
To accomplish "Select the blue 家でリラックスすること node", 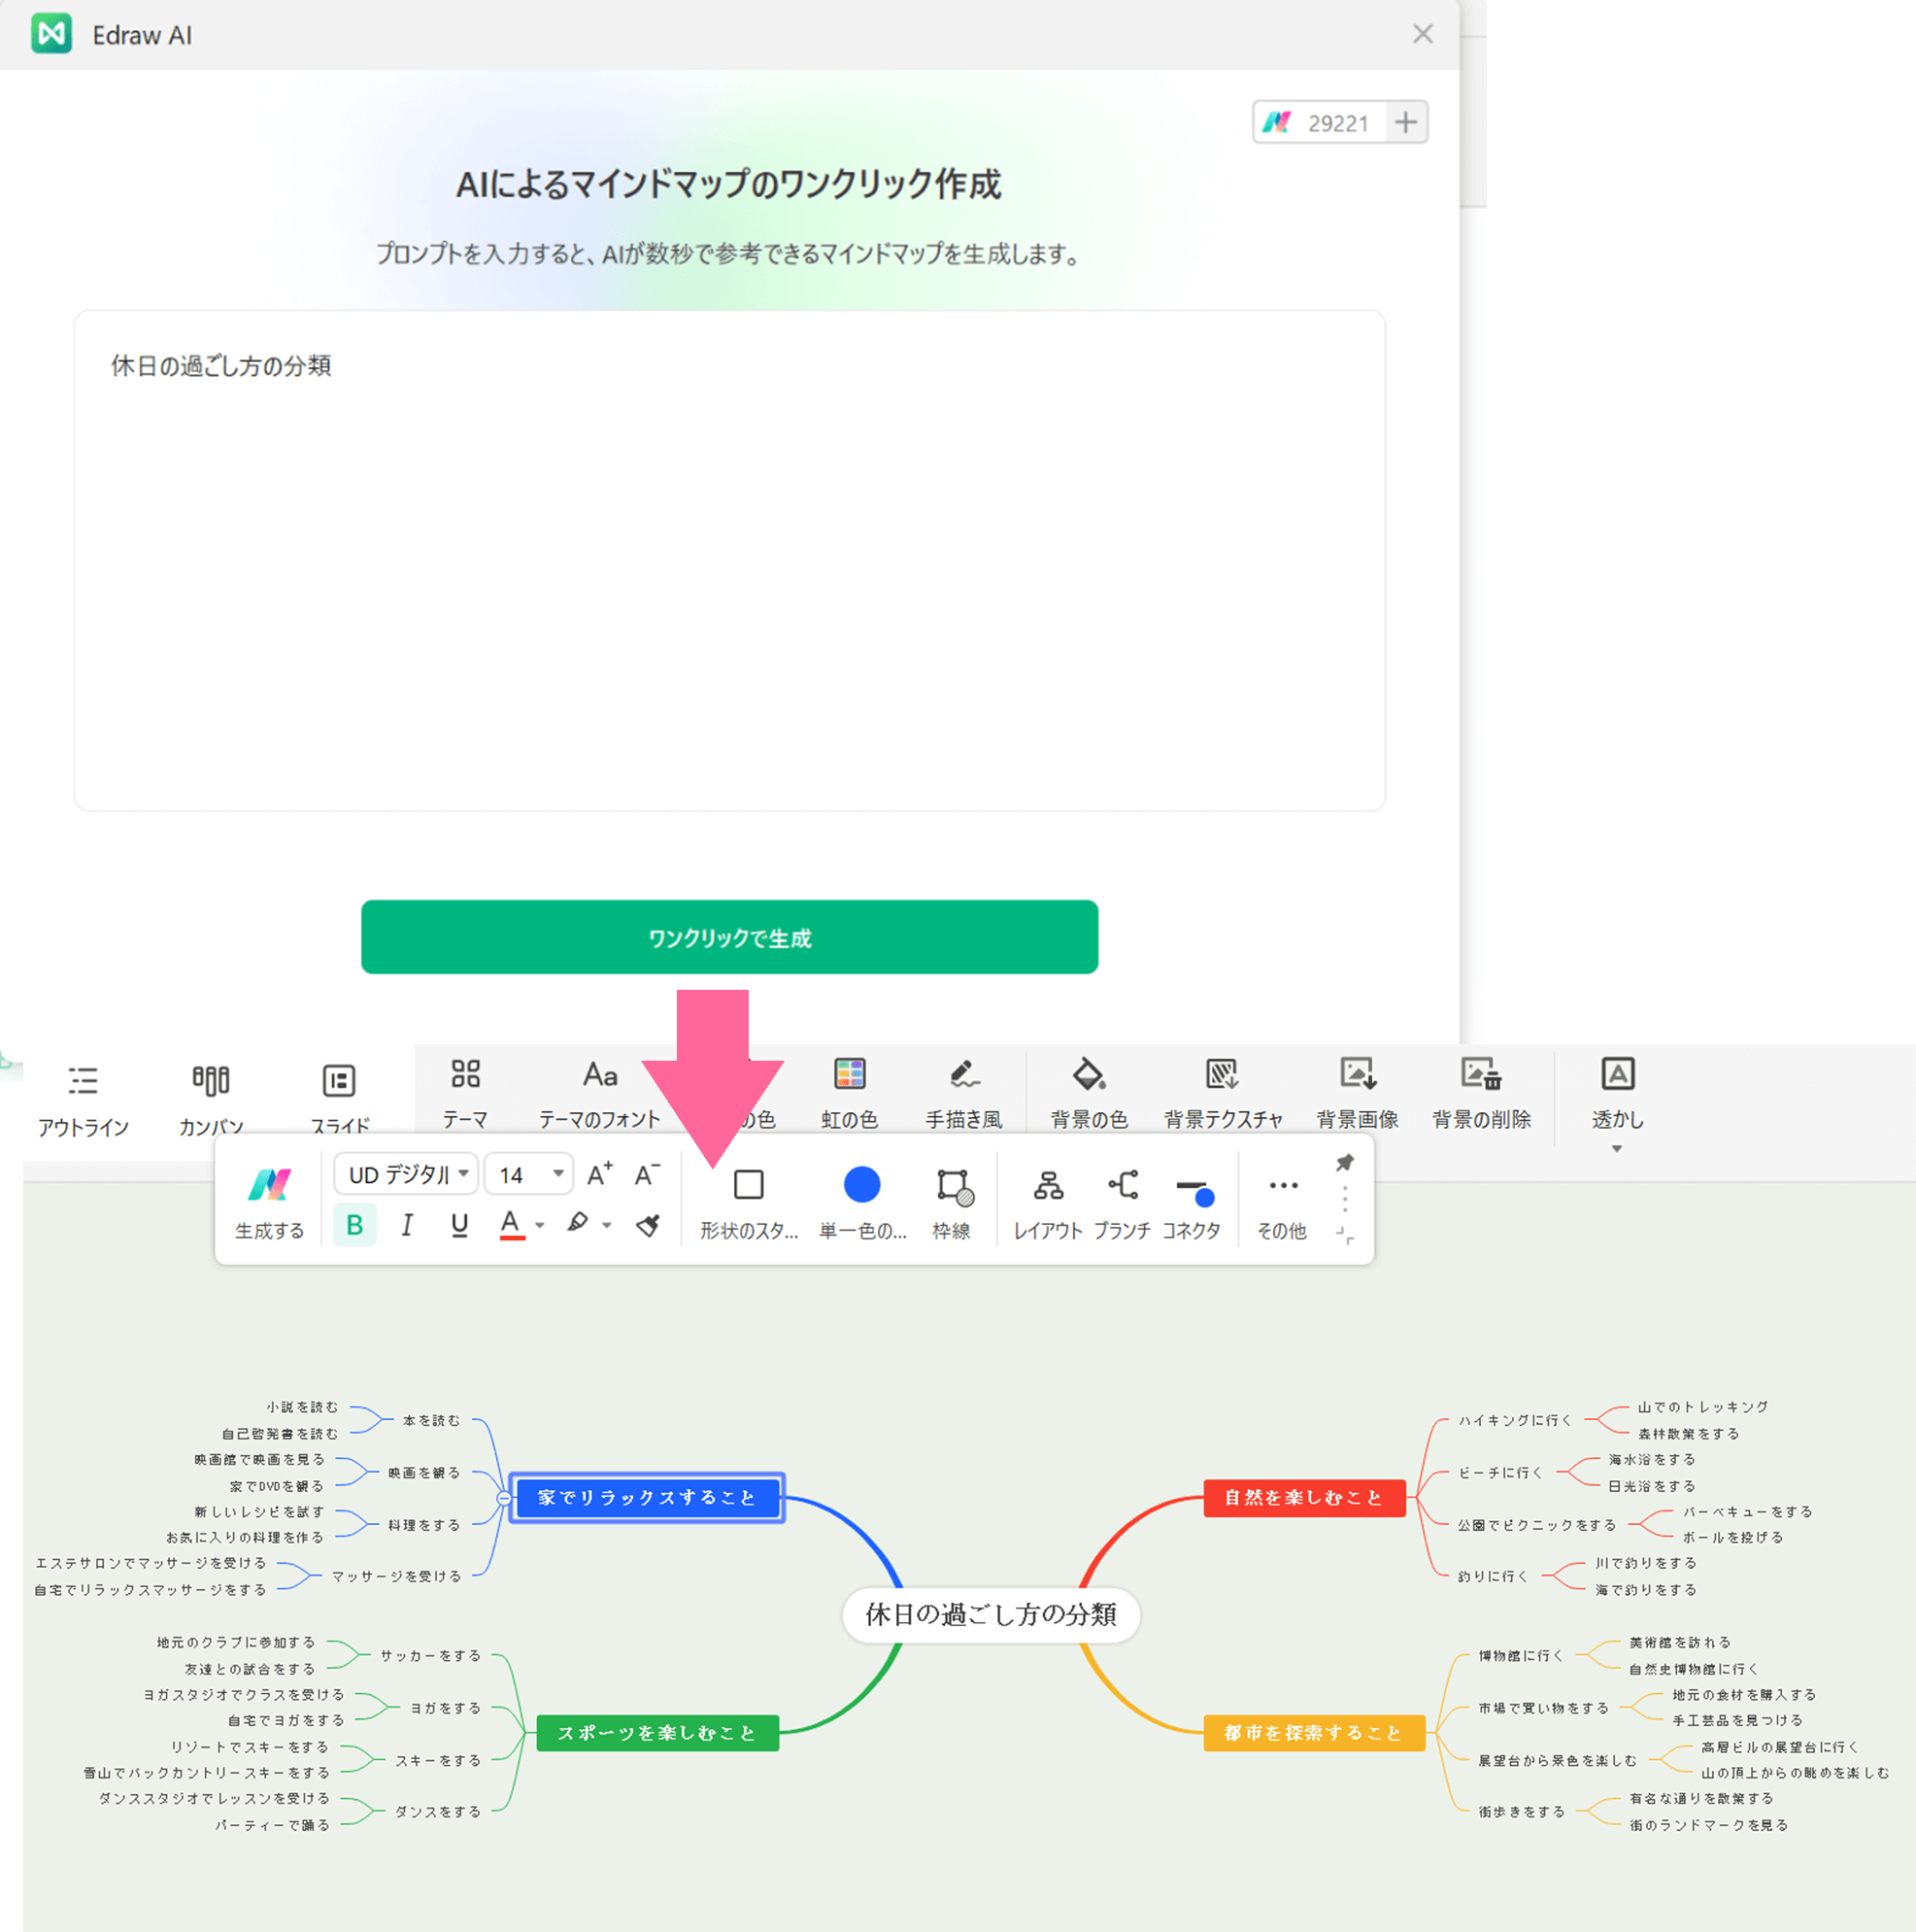I will (x=646, y=1497).
